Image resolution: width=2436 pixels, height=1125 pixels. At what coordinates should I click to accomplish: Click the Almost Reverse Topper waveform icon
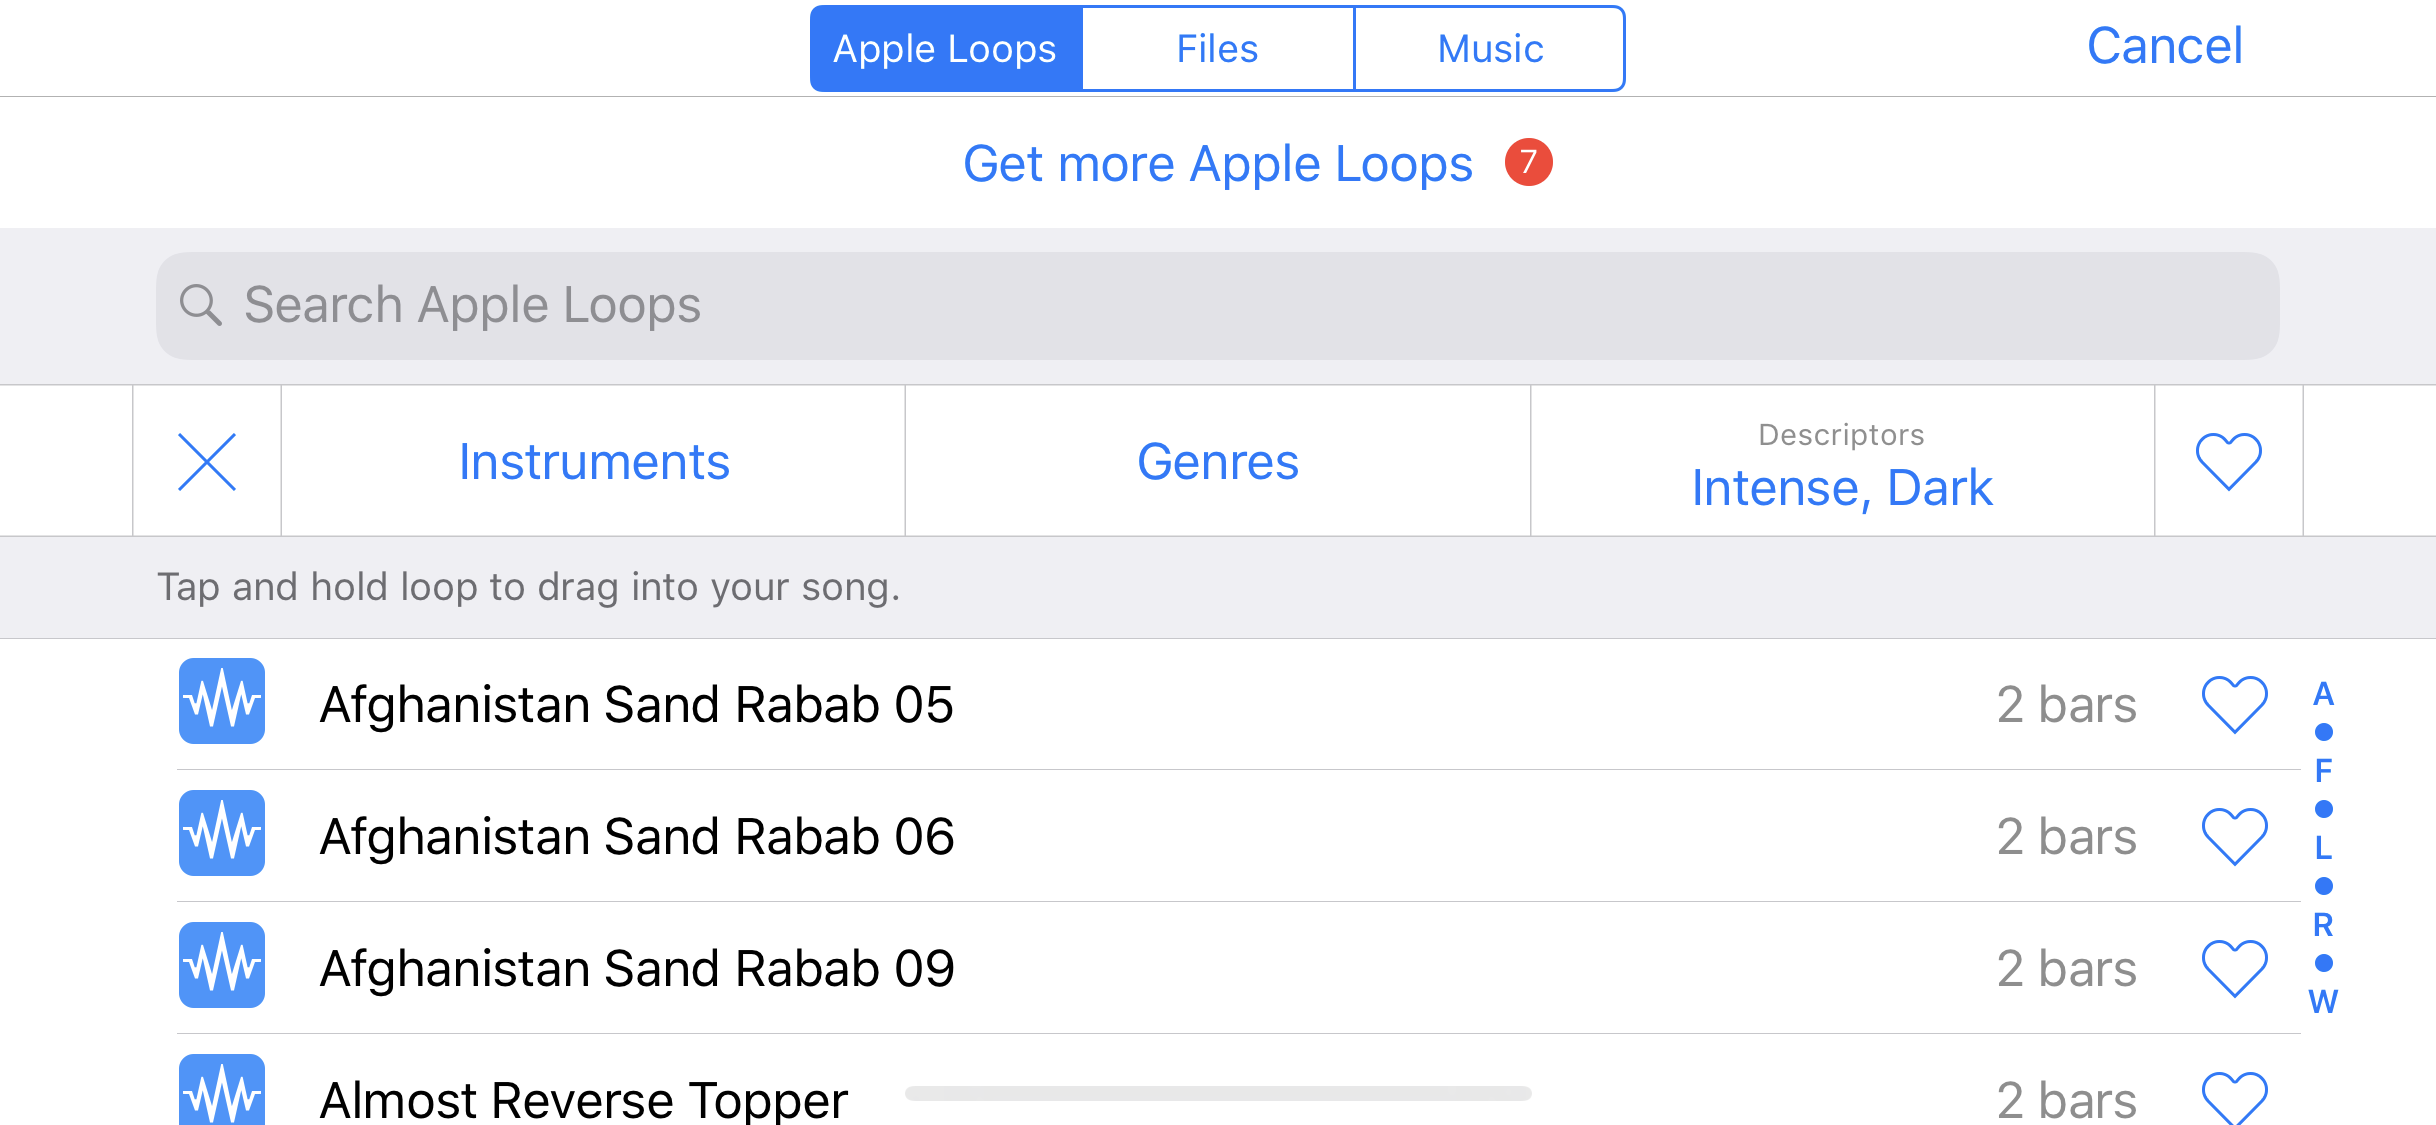[x=221, y=1092]
